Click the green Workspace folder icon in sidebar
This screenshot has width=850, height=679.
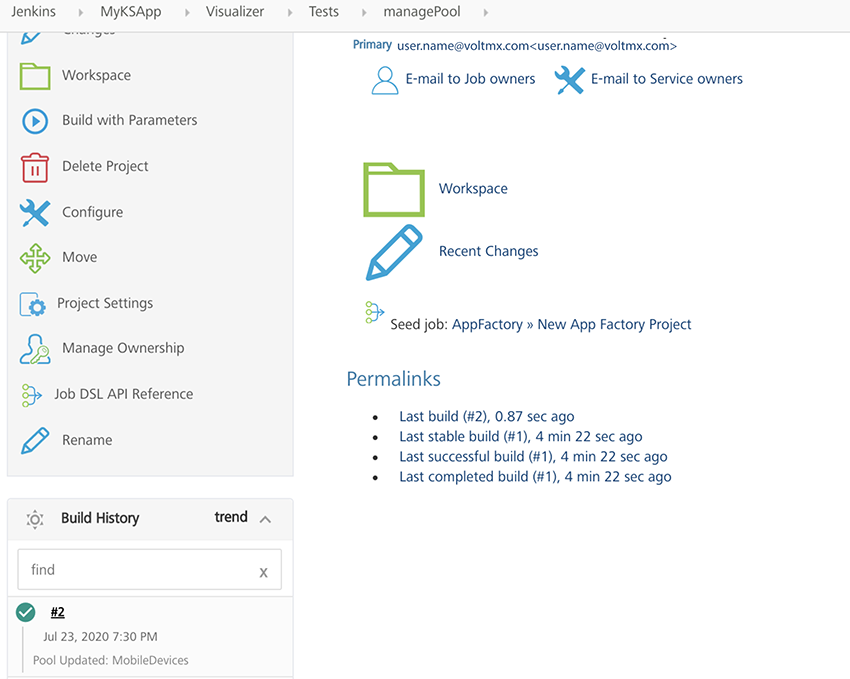[x=34, y=76]
